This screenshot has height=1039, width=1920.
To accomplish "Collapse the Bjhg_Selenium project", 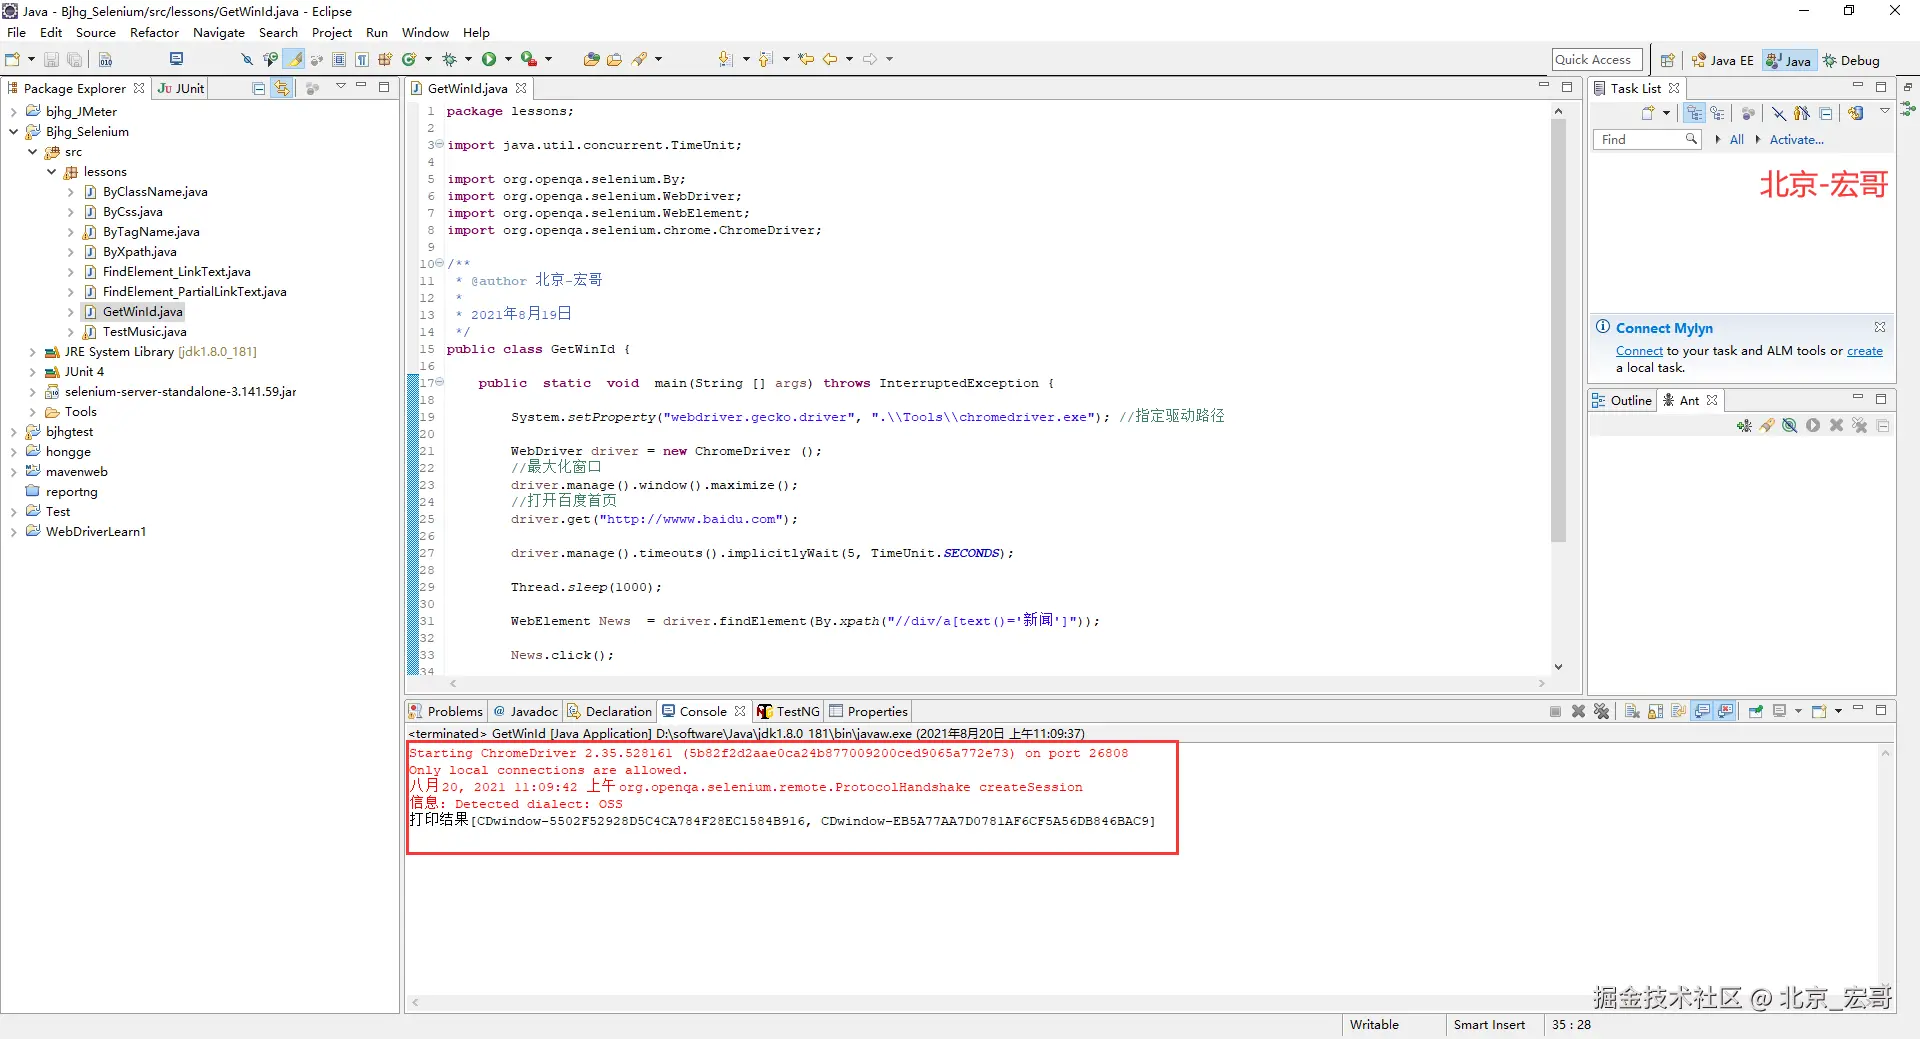I will [x=14, y=132].
